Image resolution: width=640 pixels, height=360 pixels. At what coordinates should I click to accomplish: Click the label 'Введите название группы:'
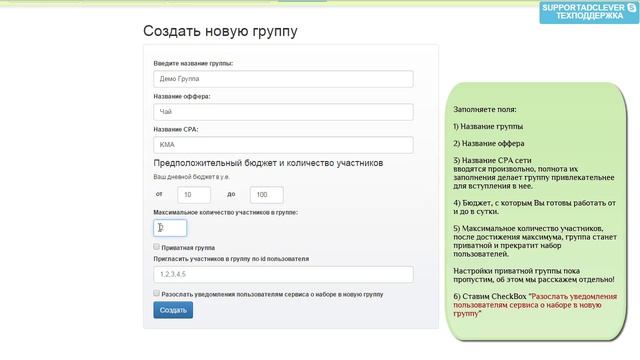pyautogui.click(x=193, y=64)
